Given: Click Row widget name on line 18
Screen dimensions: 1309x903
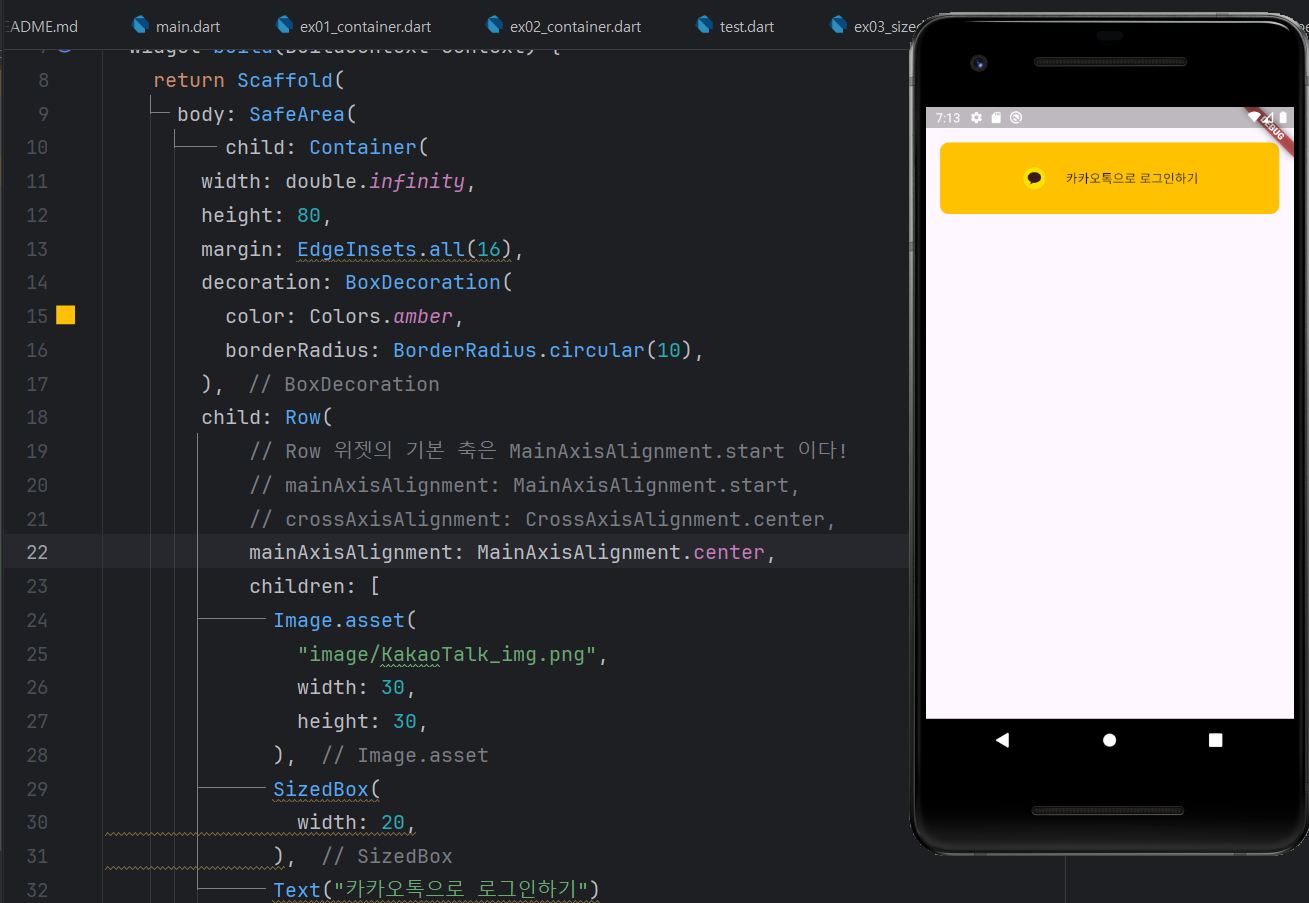Looking at the screenshot, I should [303, 417].
